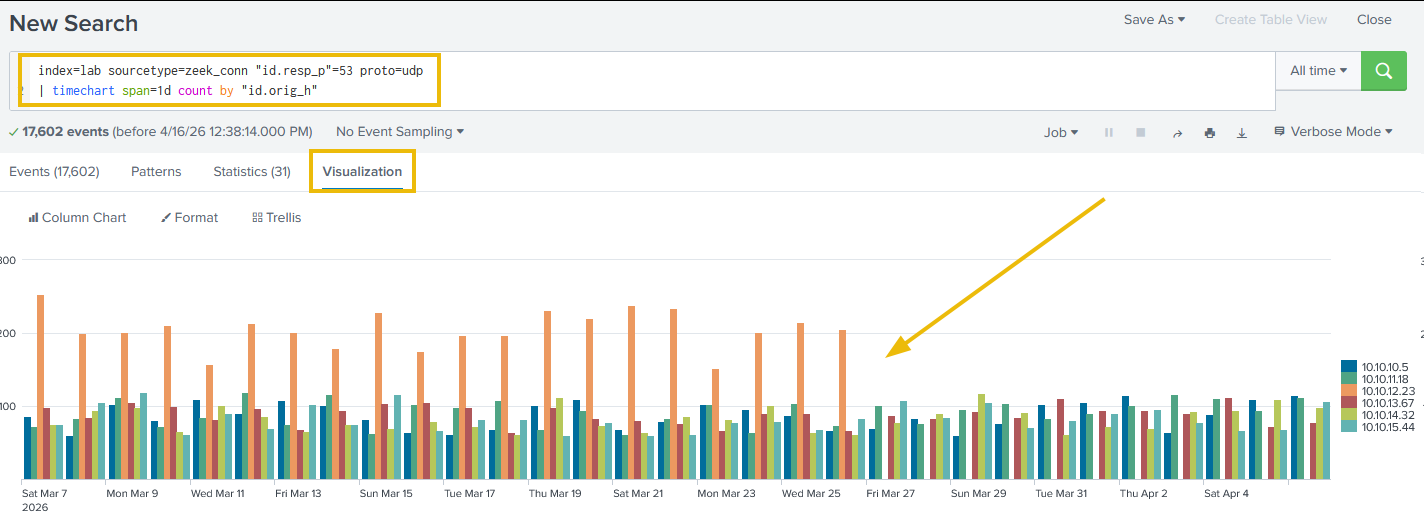Switch to the Patterns tab
Screen dimensions: 1424x514
coord(156,172)
